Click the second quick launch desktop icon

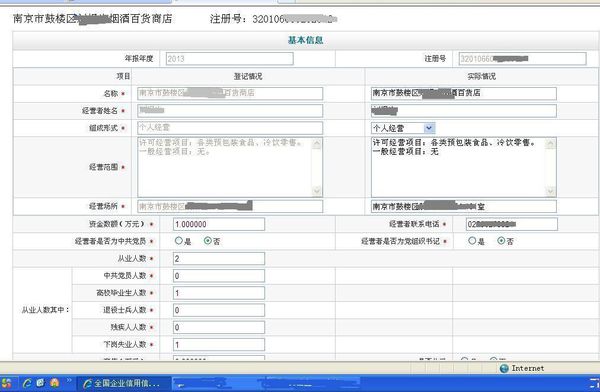tap(41, 383)
